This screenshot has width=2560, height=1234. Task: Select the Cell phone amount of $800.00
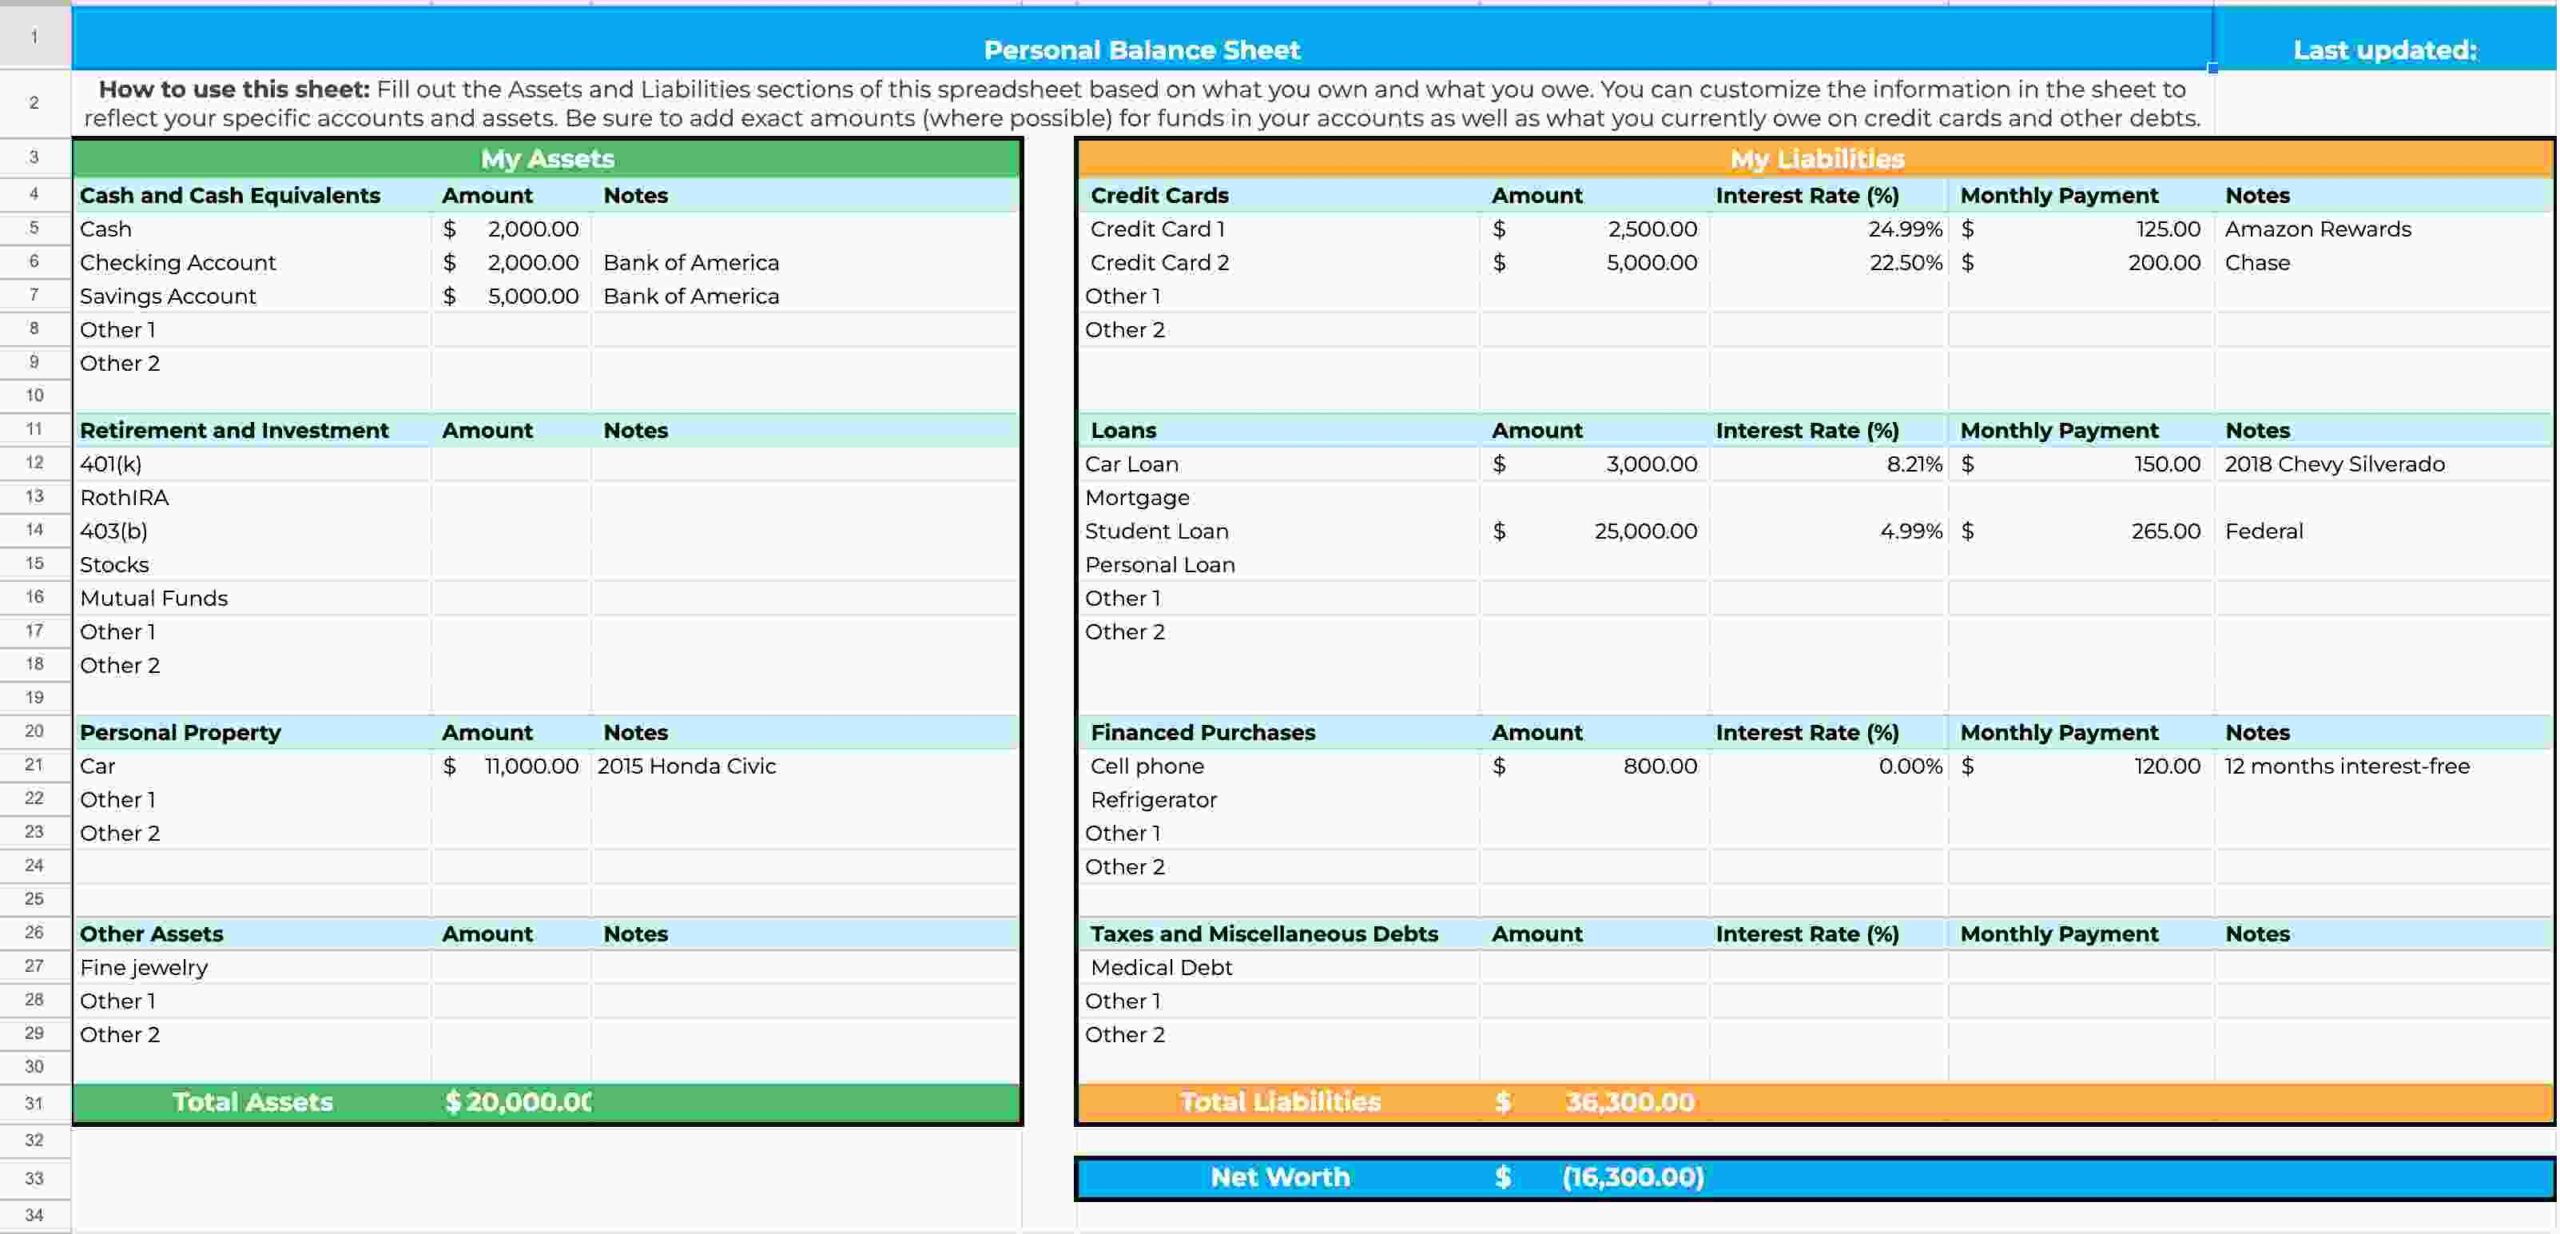click(x=1594, y=766)
